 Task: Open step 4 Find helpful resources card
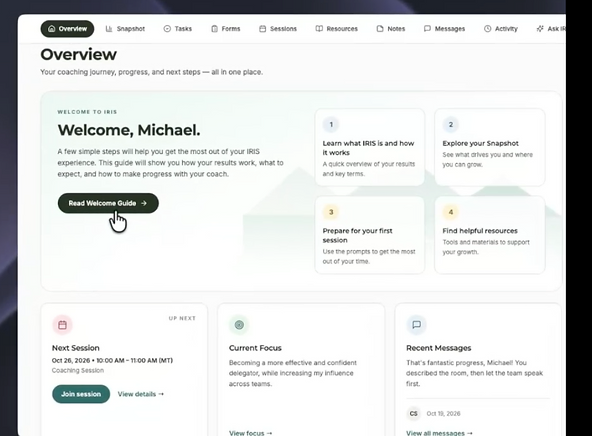(490, 235)
